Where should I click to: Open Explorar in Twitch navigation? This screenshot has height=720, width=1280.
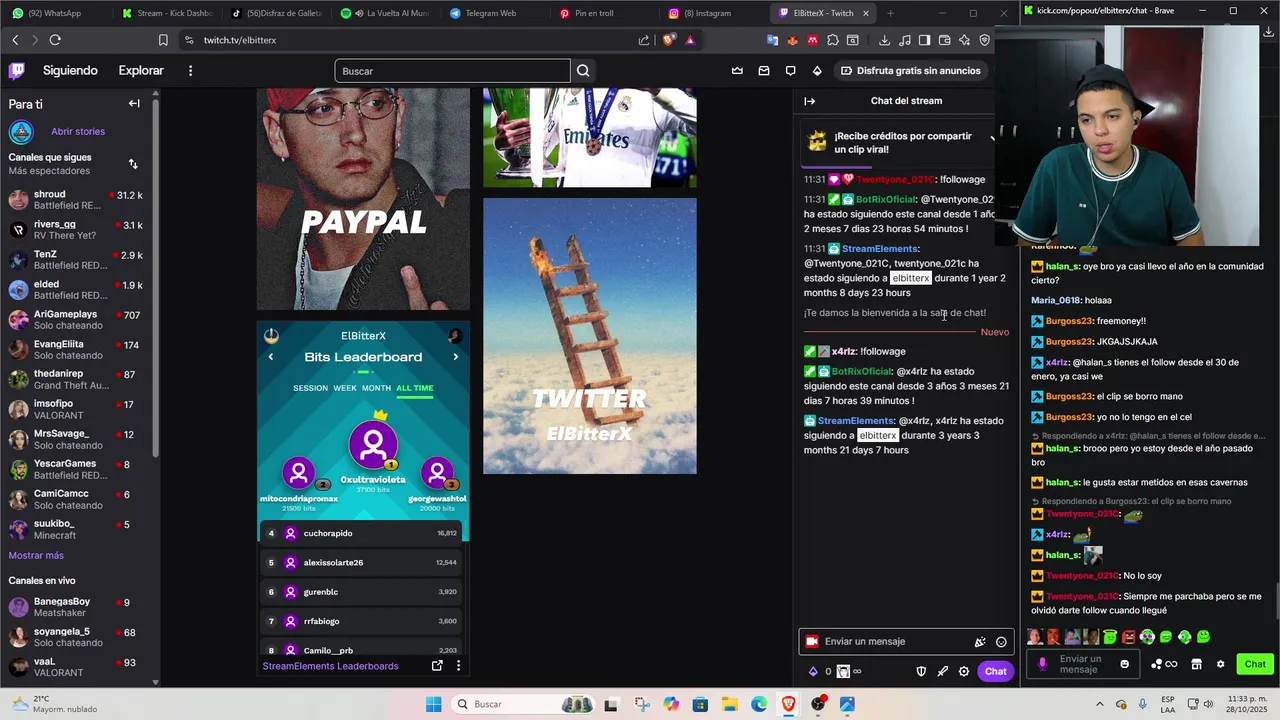pos(141,71)
